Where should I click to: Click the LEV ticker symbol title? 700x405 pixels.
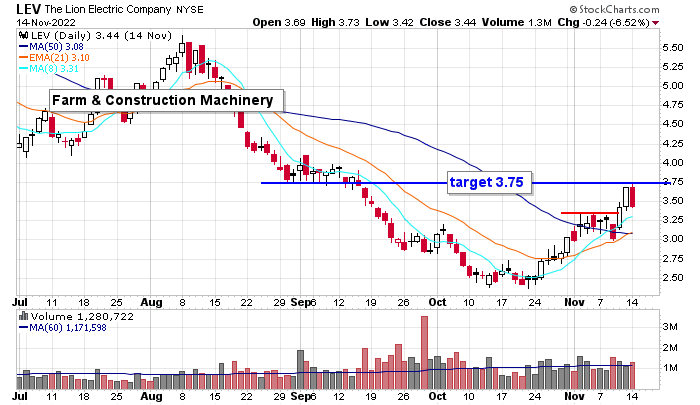tap(29, 8)
